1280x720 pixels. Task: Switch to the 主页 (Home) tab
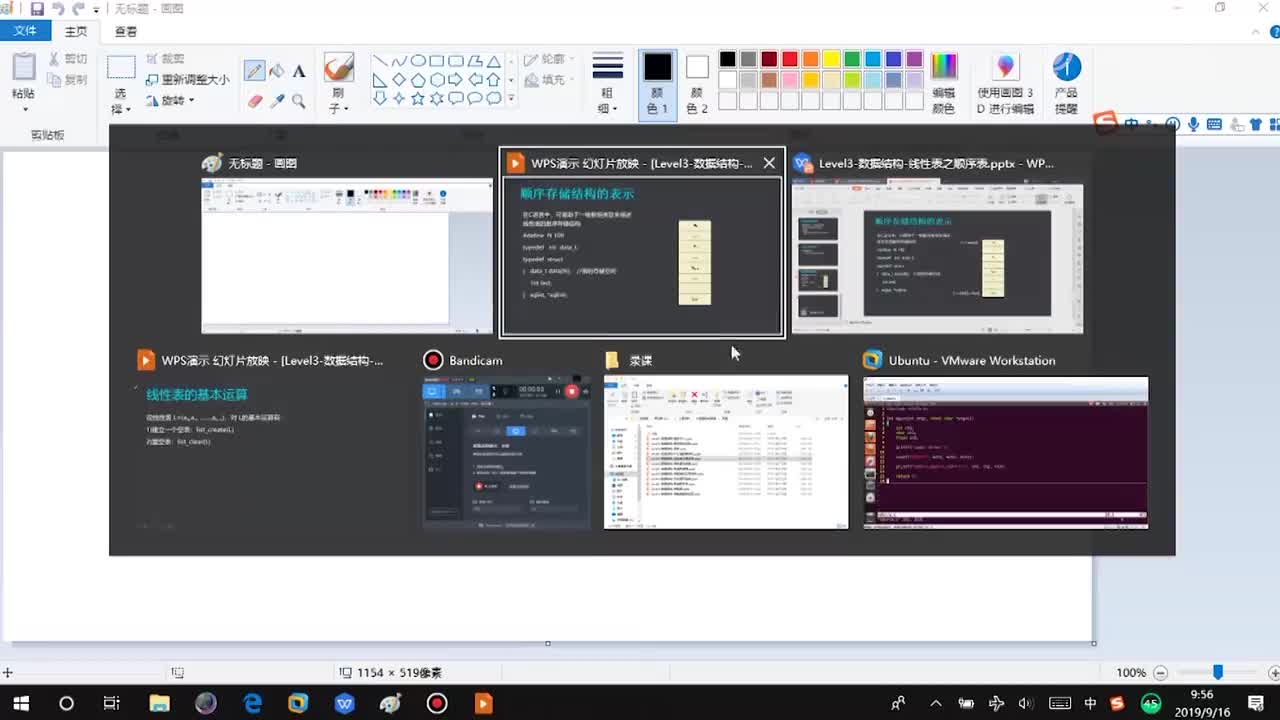(76, 32)
